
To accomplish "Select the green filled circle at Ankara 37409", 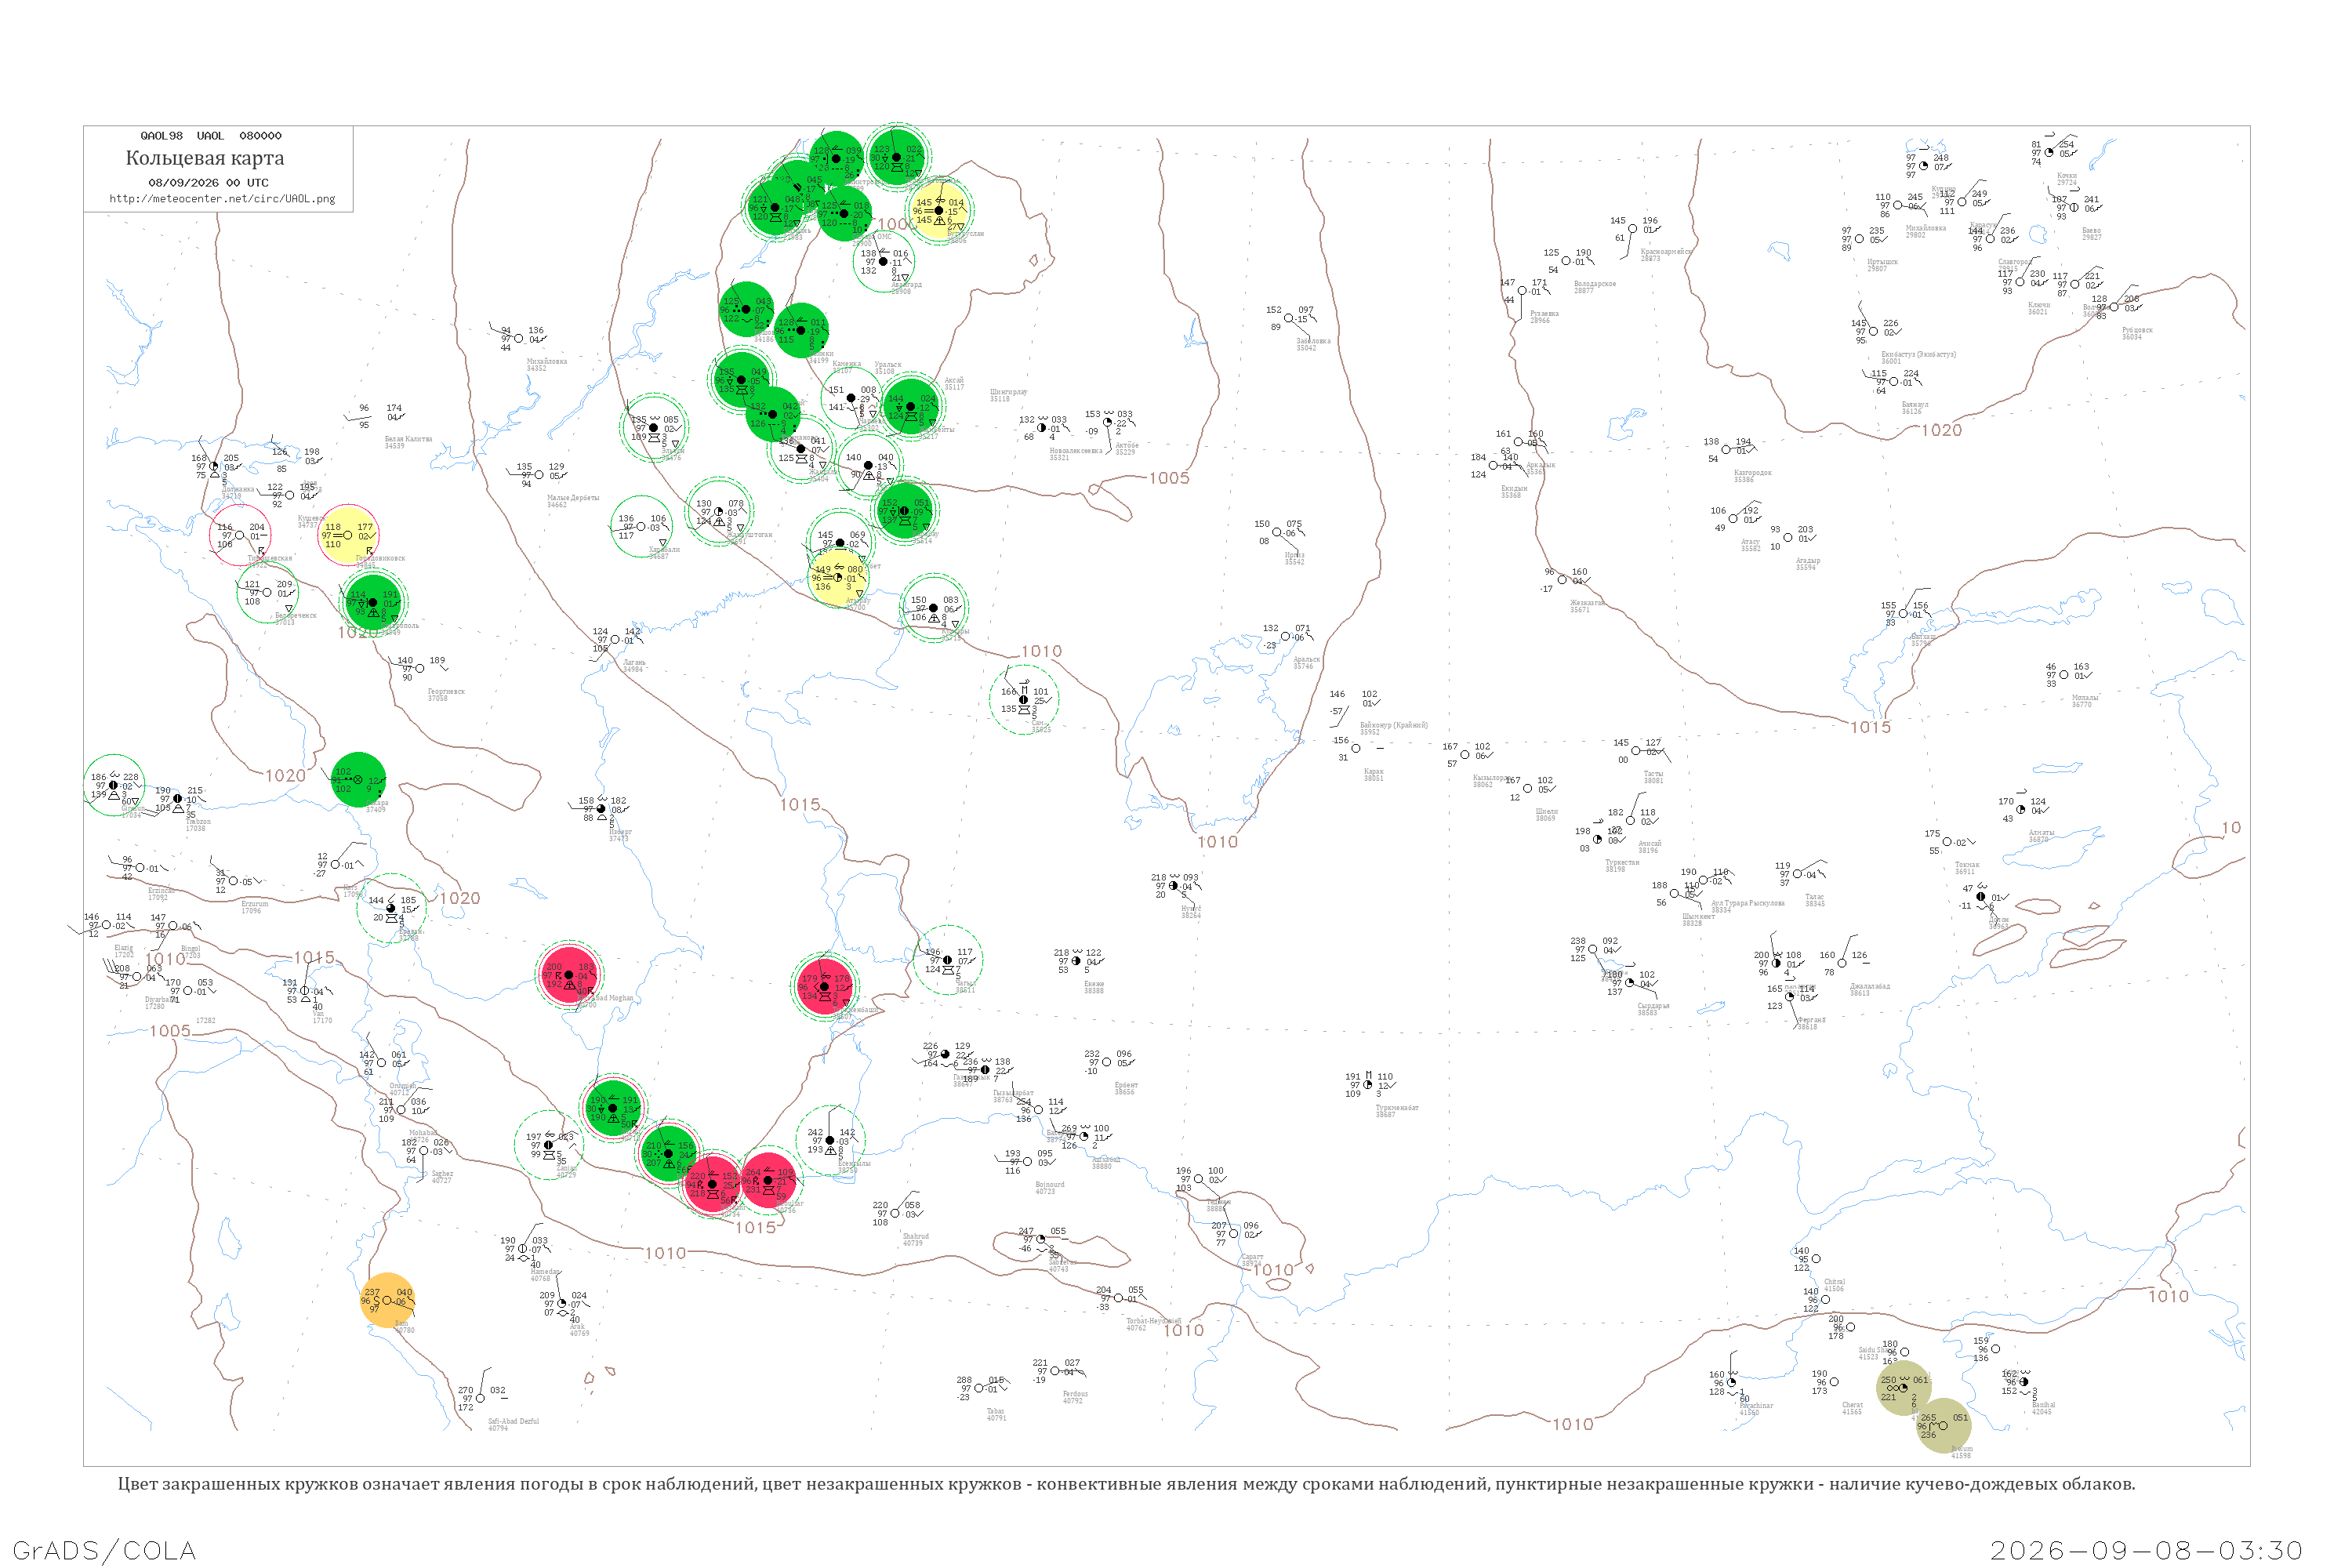I will pos(358,779).
